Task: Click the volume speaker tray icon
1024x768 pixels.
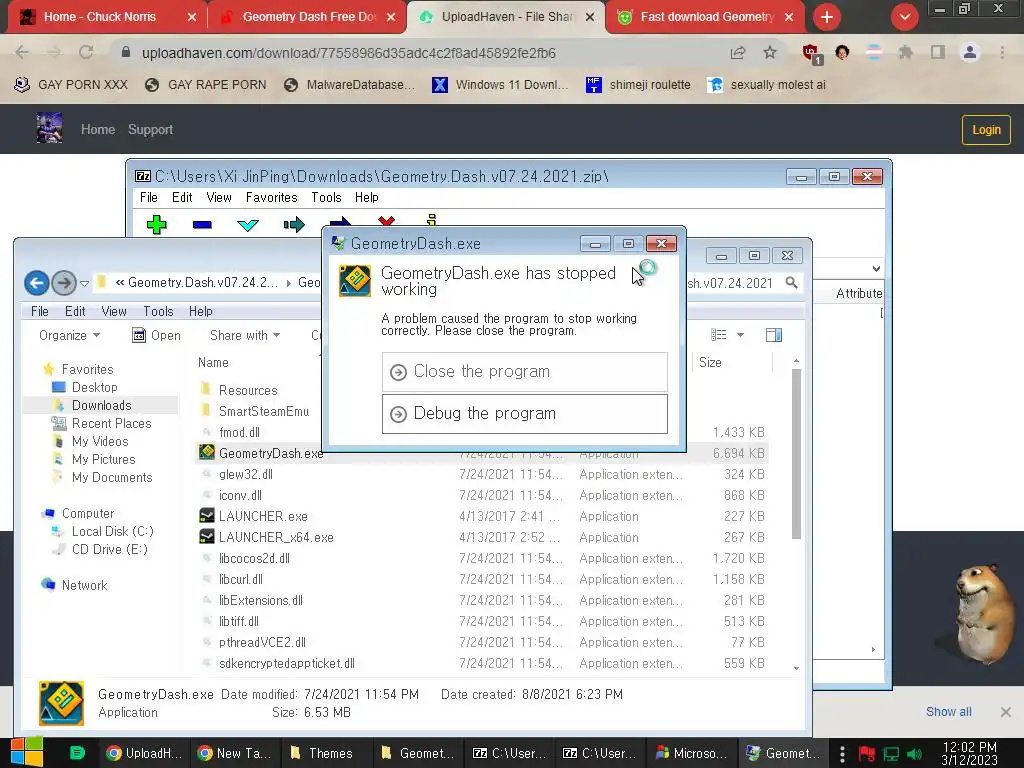Action: point(915,754)
